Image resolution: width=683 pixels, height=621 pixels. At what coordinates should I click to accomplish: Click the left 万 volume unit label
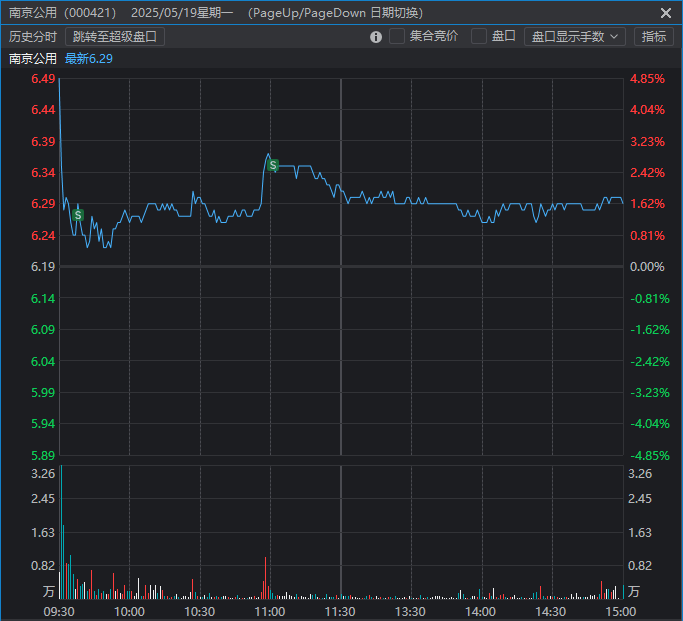point(46,592)
